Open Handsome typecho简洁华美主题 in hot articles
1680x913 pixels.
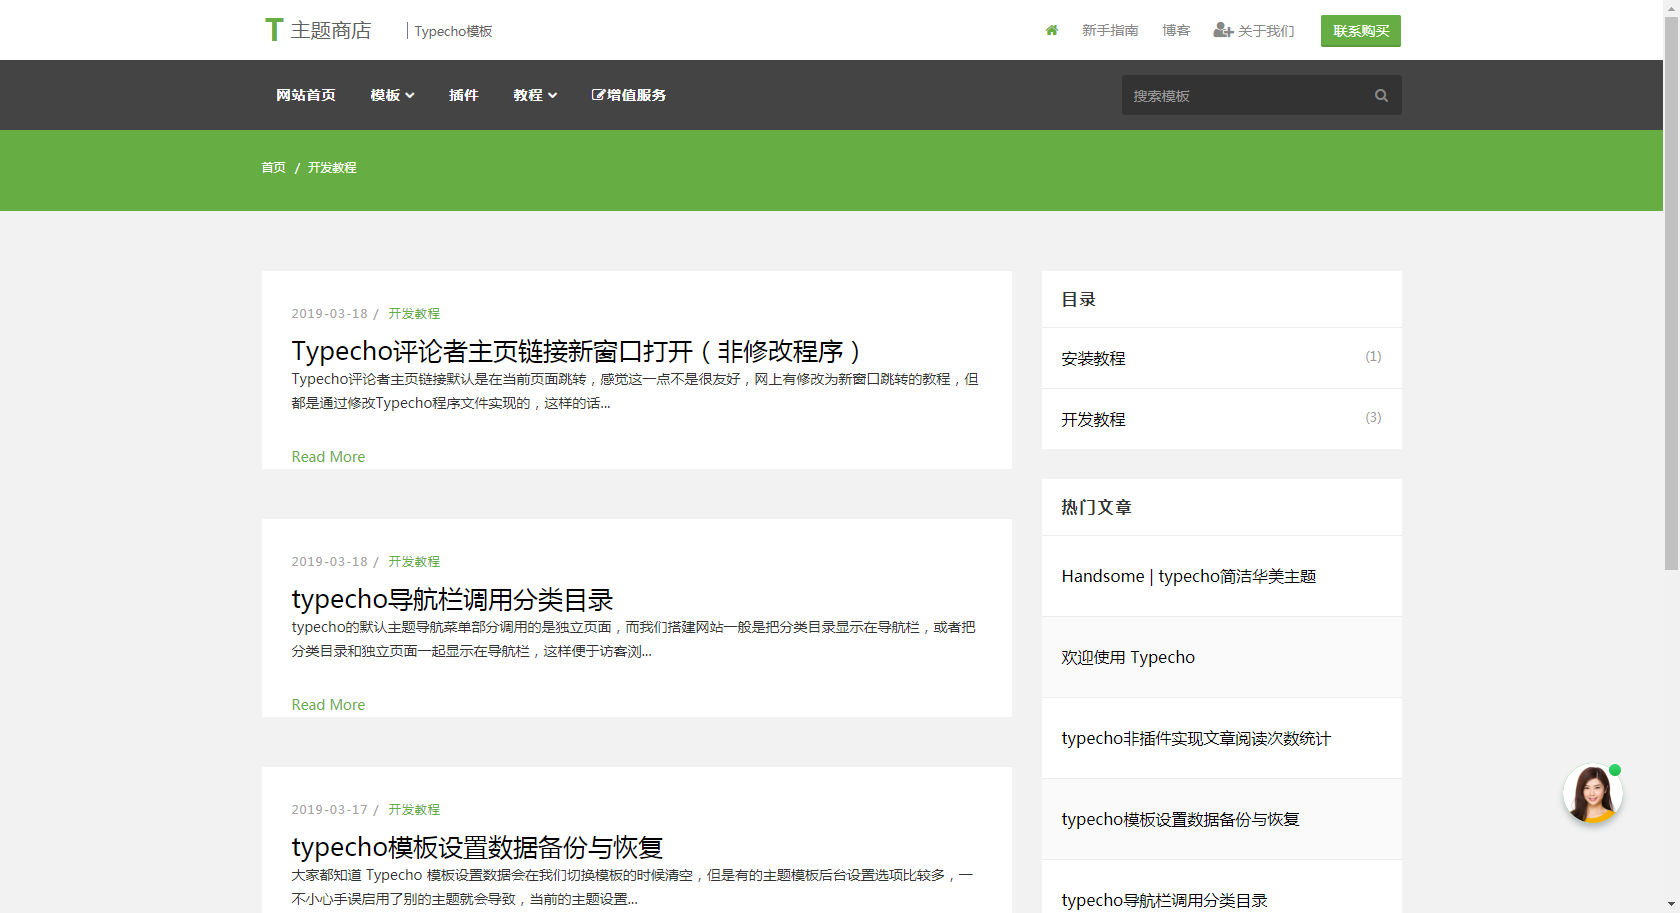point(1188,576)
